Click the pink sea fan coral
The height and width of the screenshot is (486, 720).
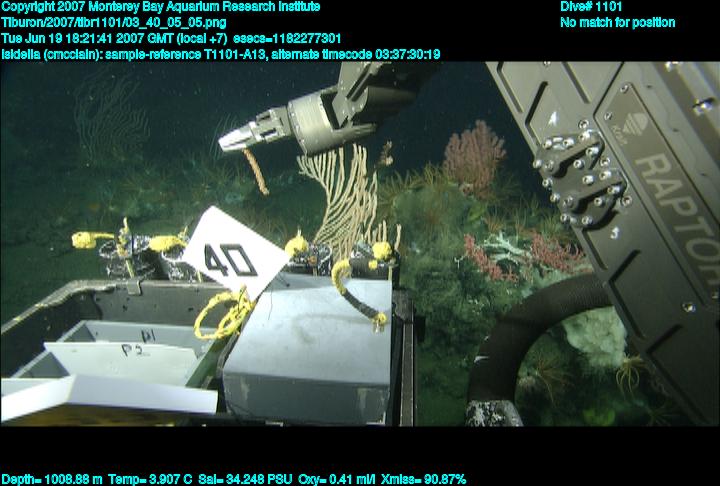pyautogui.click(x=474, y=153)
